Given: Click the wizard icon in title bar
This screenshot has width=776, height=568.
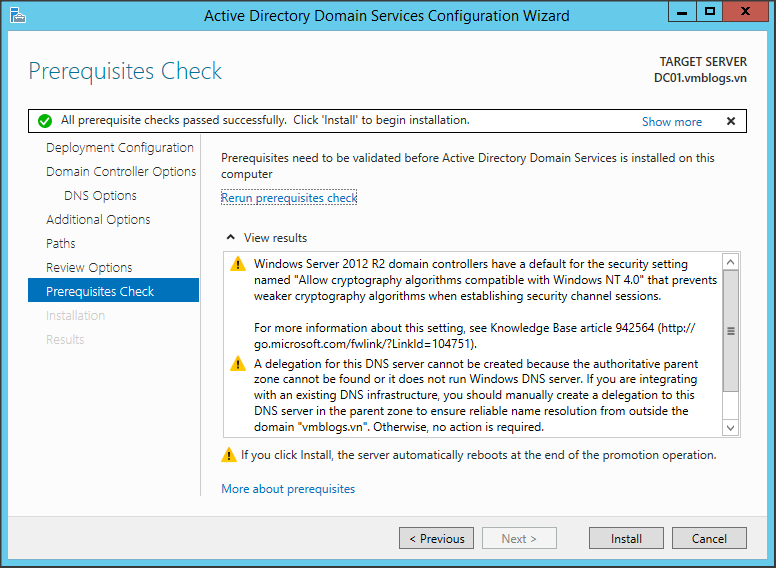Looking at the screenshot, I should coord(18,15).
